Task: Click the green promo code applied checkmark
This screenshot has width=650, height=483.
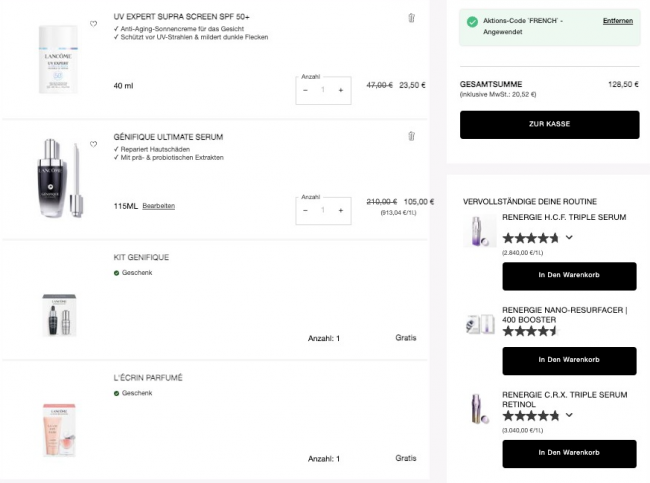Action: 472,21
